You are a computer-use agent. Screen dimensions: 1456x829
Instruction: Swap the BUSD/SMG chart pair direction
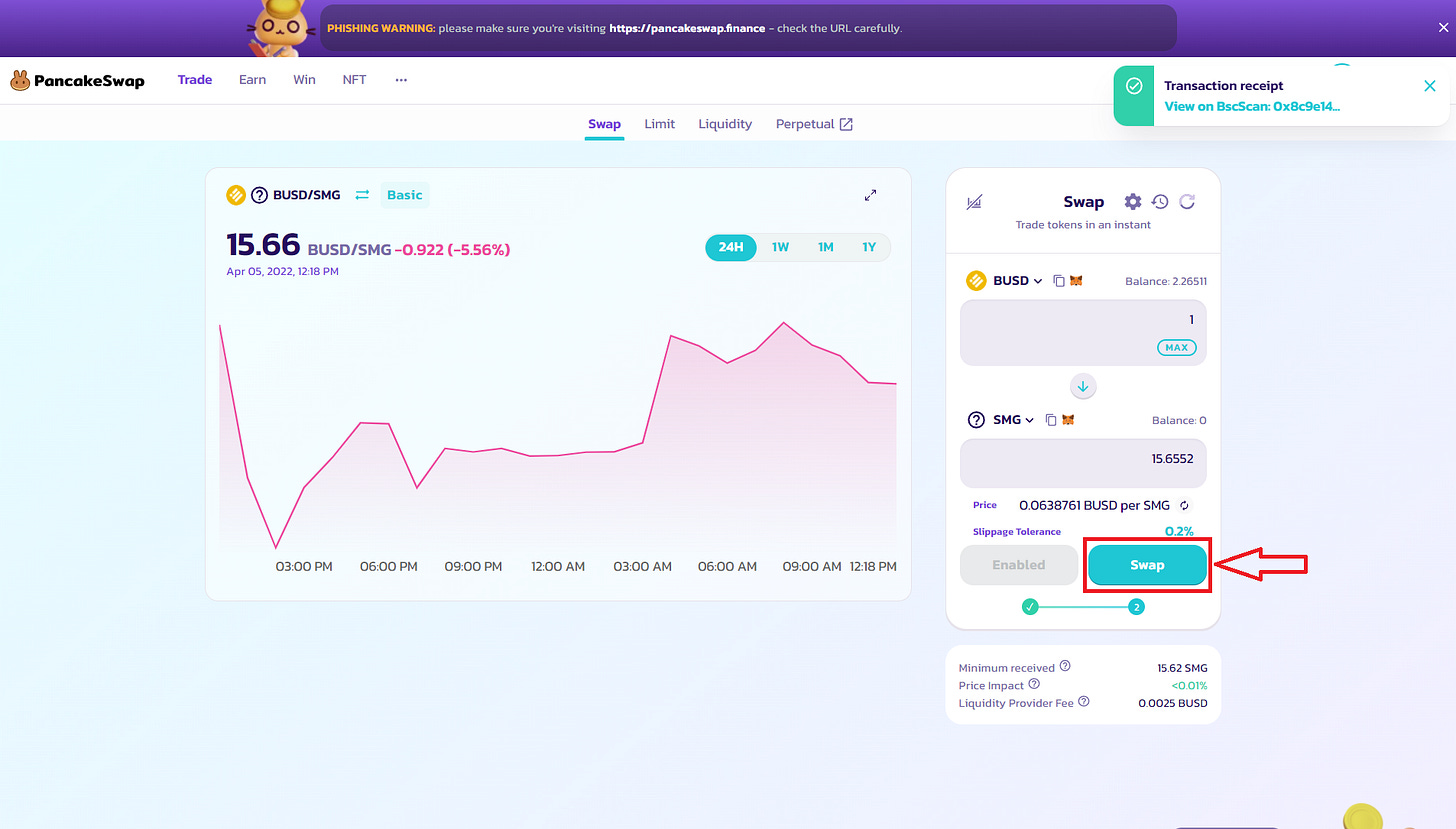[362, 195]
